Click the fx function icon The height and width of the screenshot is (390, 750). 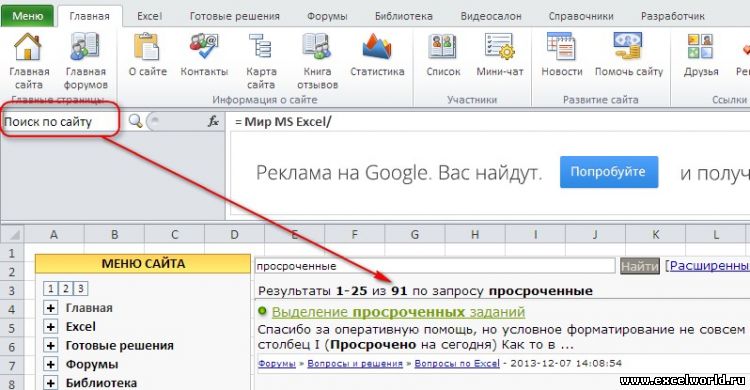pos(213,122)
